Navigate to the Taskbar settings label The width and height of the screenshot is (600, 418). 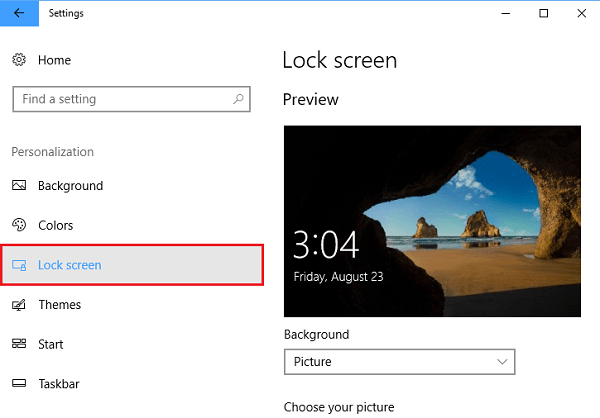[58, 384]
